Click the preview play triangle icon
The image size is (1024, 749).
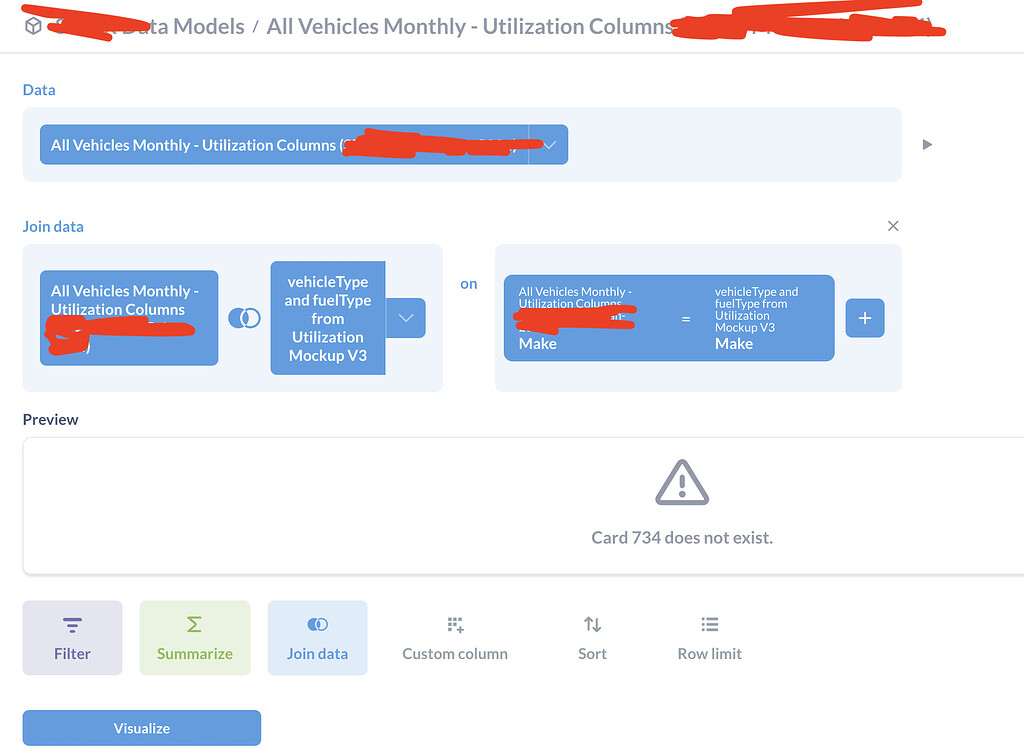[x=927, y=145]
